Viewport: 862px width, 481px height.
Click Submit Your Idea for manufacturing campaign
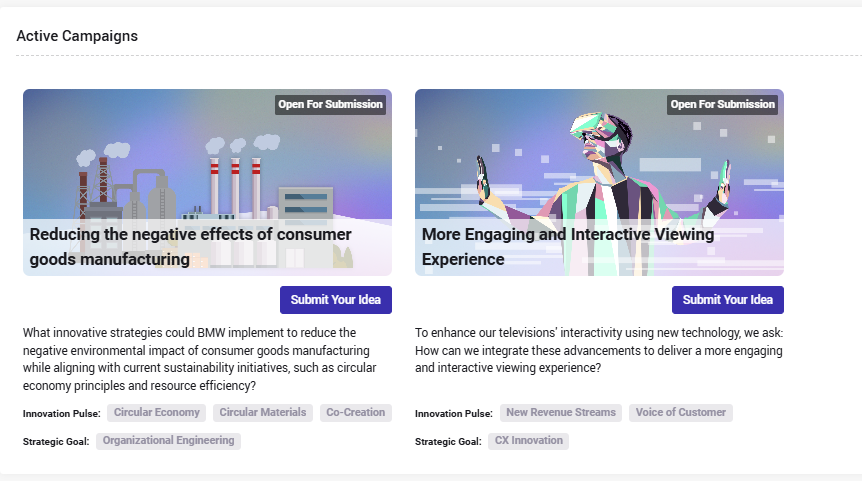pos(336,300)
